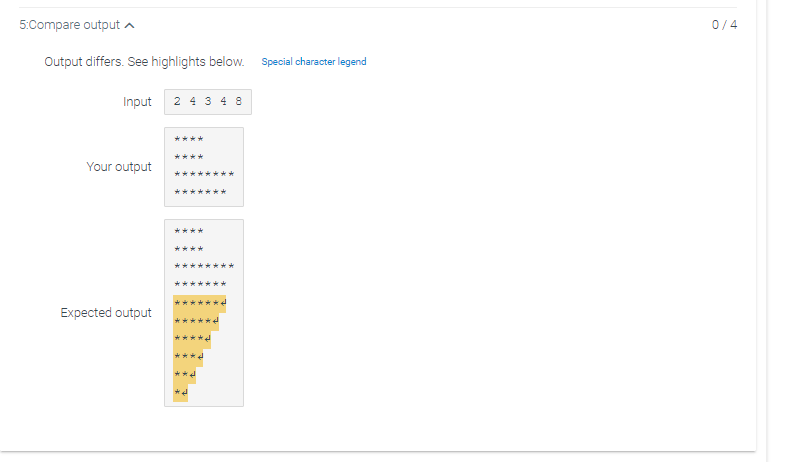This screenshot has width=786, height=462.
Task: Click the '5:Compare output' heading text
Action: pos(70,25)
